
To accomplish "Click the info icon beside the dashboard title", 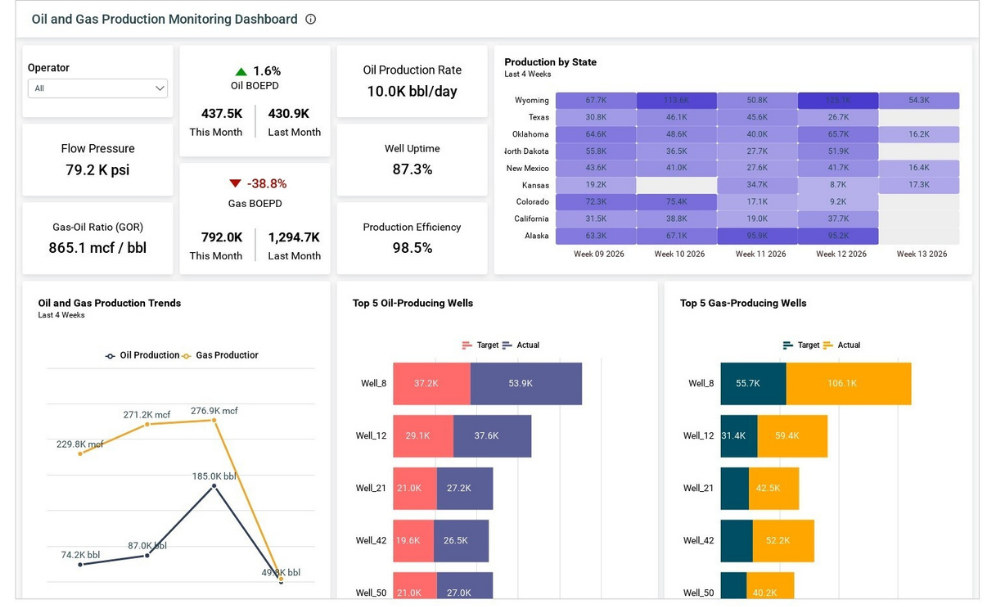I will point(311,19).
